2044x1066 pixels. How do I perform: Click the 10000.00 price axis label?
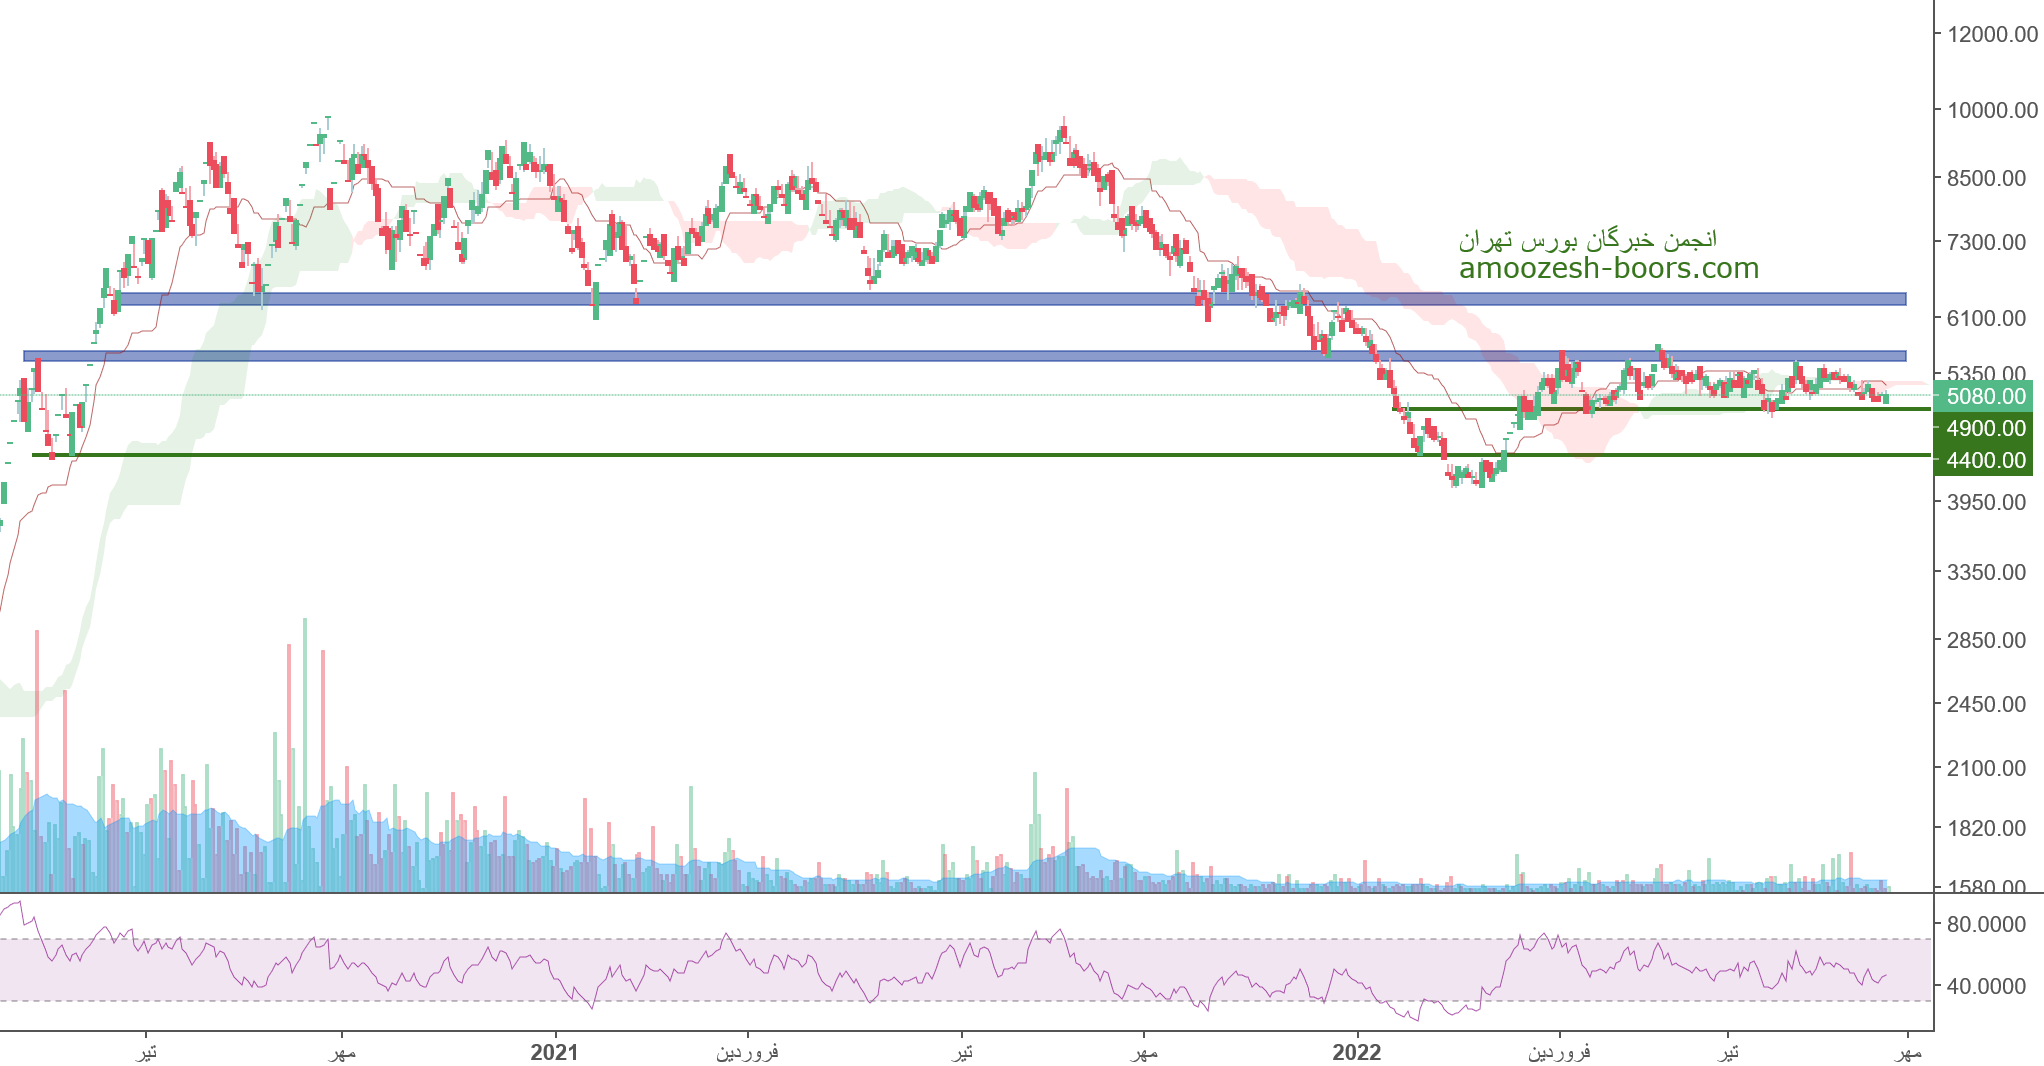click(x=1991, y=110)
